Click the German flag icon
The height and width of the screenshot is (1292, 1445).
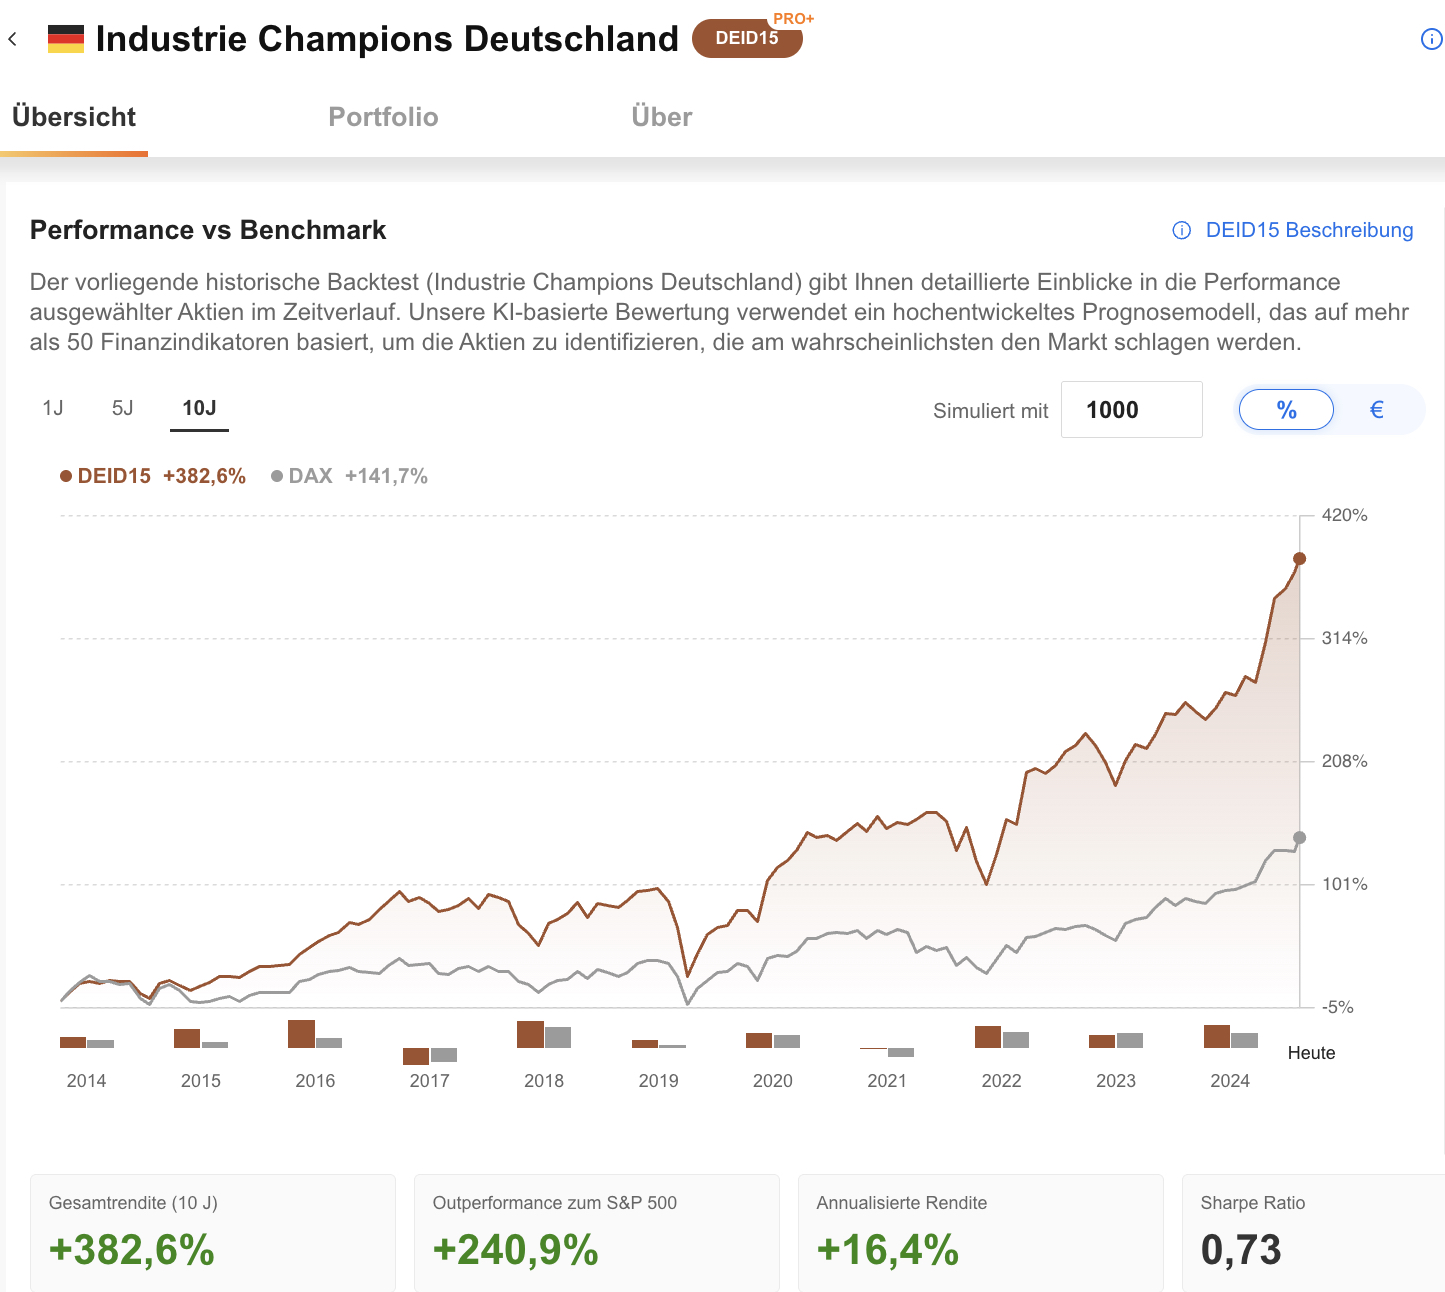tap(66, 40)
